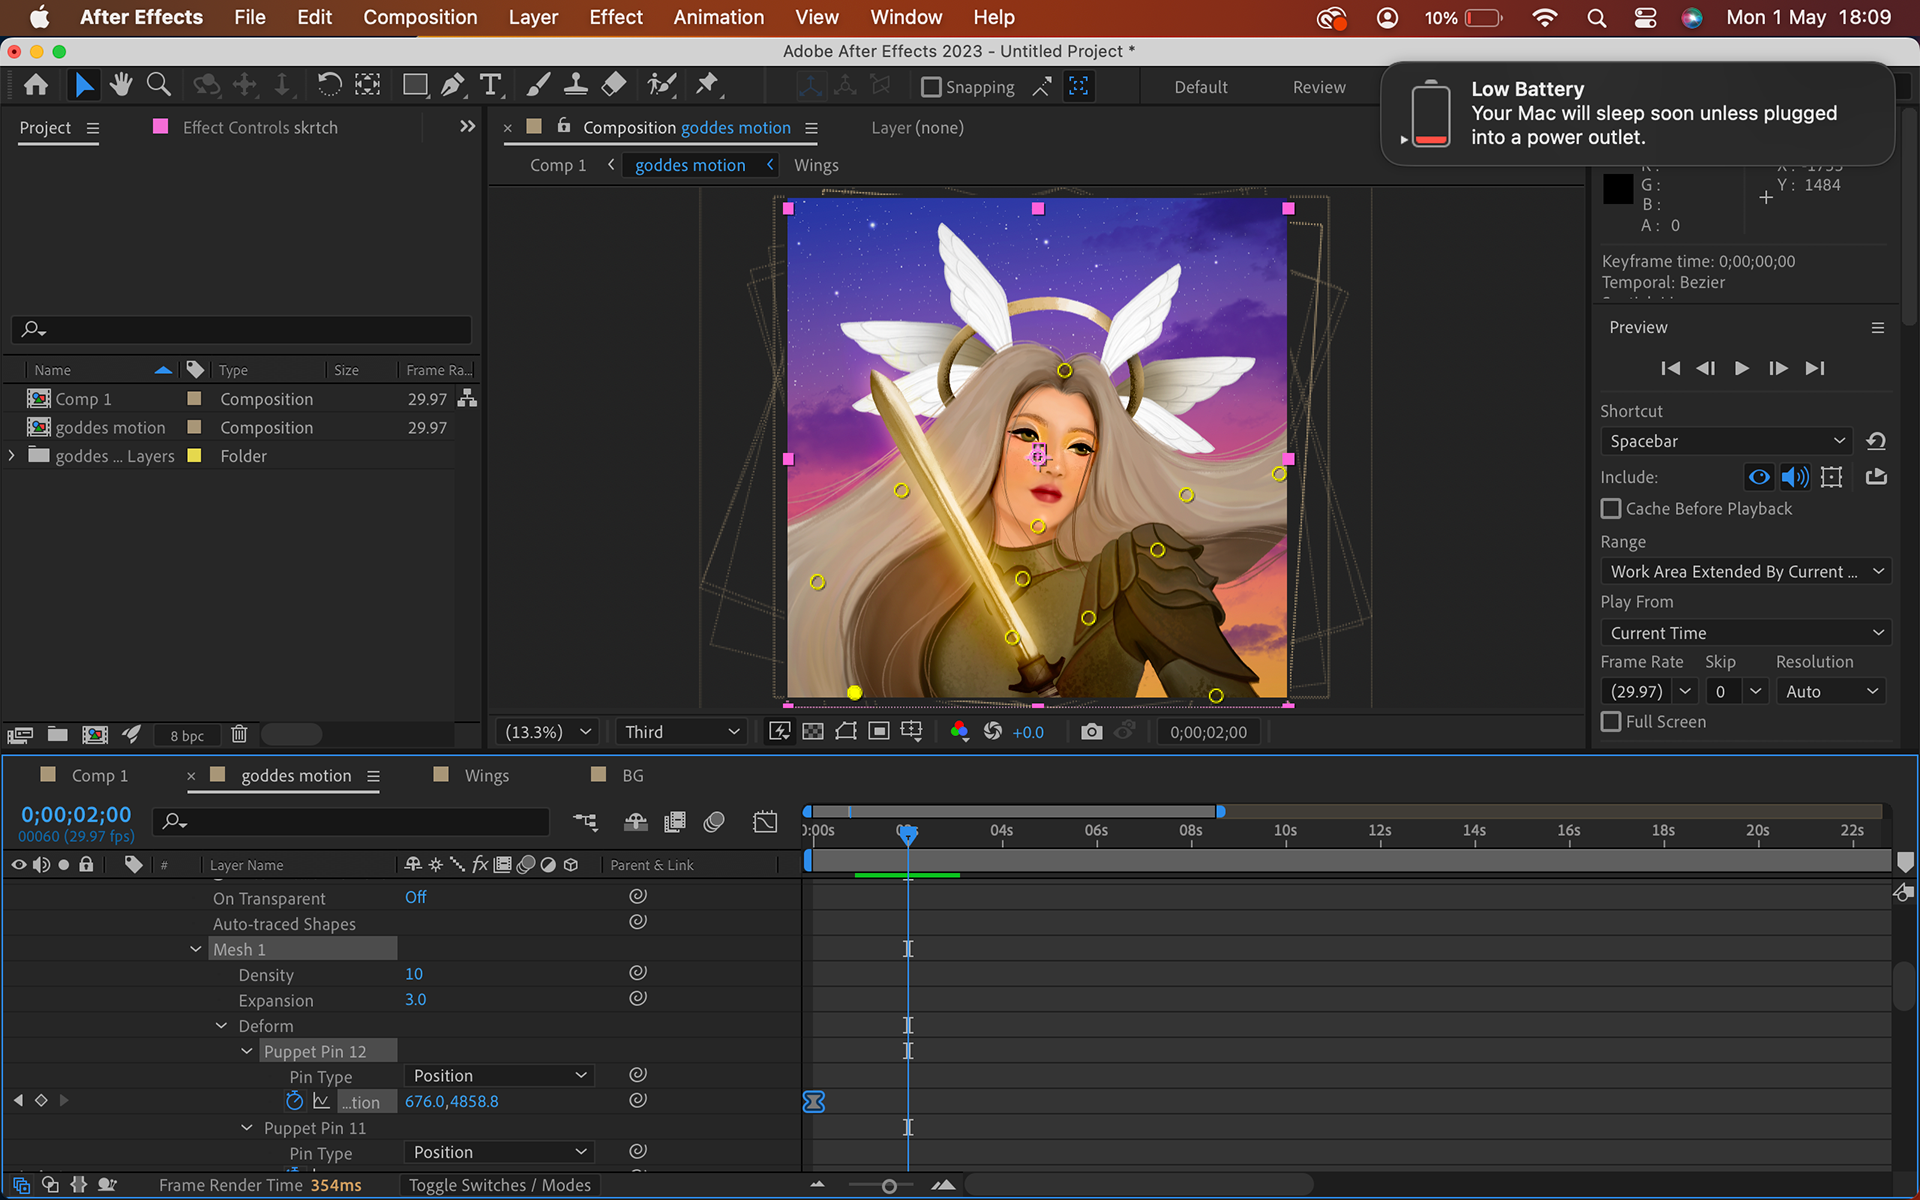Switch to the Comp 1 timeline tab
This screenshot has width=1920, height=1200.
(99, 775)
